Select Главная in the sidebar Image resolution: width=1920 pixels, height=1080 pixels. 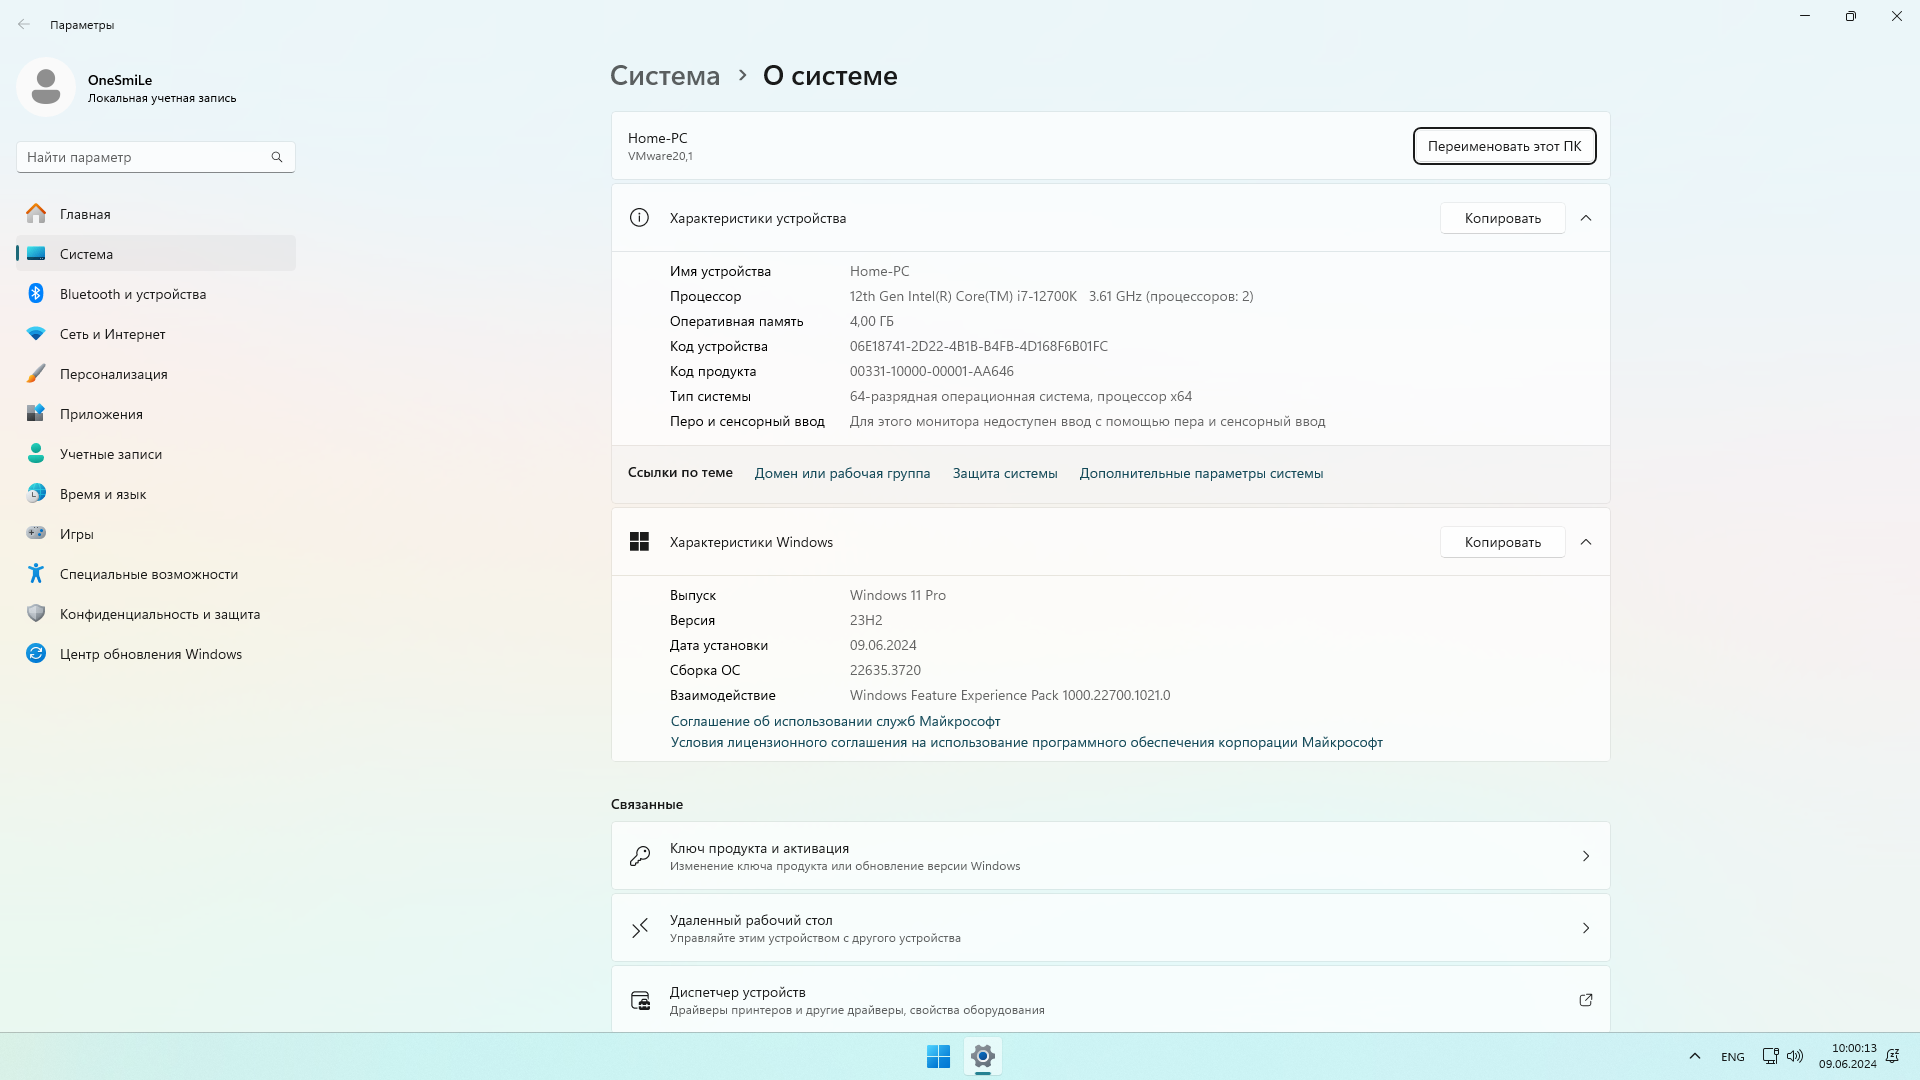tap(85, 213)
